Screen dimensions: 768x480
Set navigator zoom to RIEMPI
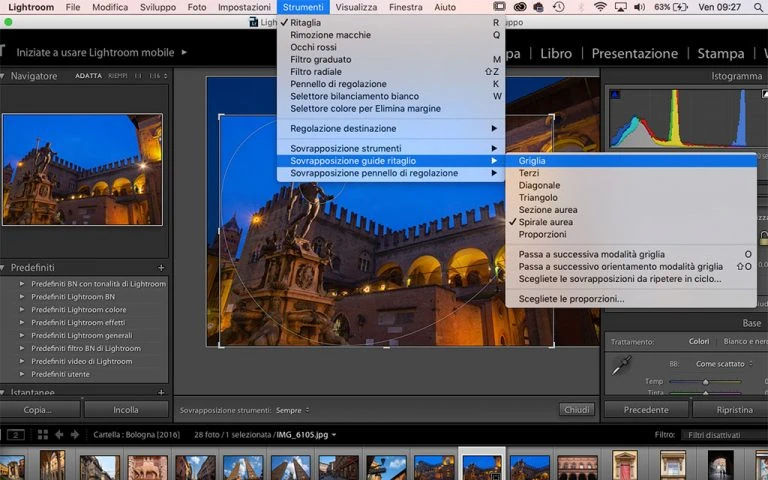click(118, 76)
